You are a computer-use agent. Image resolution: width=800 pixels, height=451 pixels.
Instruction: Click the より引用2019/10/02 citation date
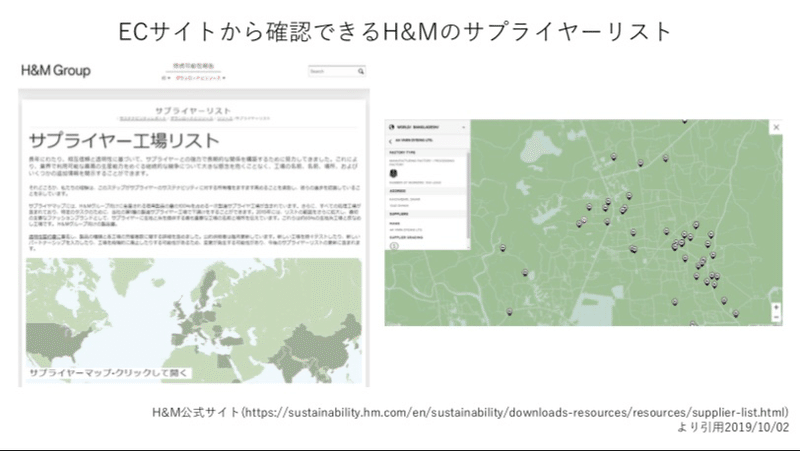tap(733, 428)
